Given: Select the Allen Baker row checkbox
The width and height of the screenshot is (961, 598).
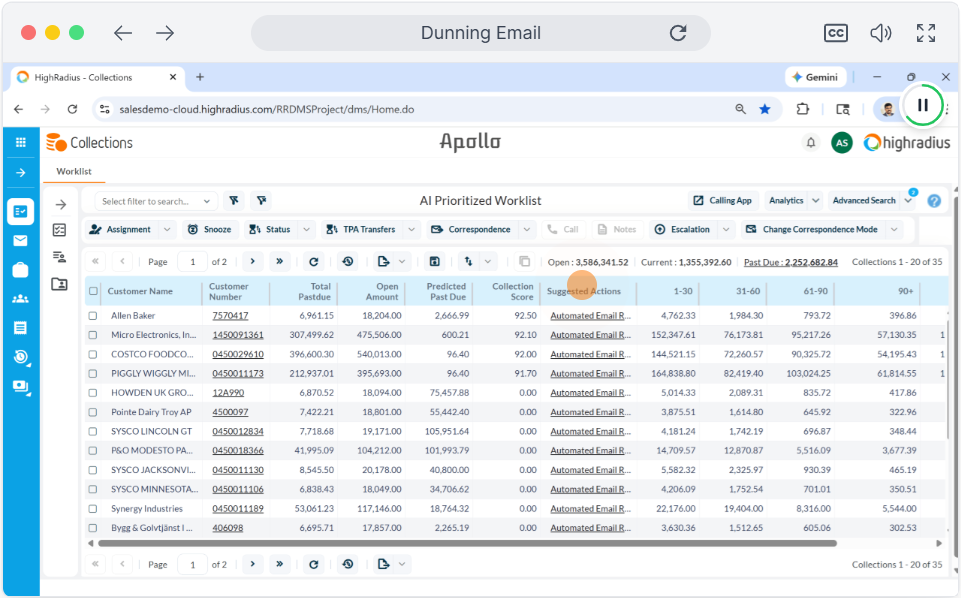Looking at the screenshot, I should click(94, 316).
